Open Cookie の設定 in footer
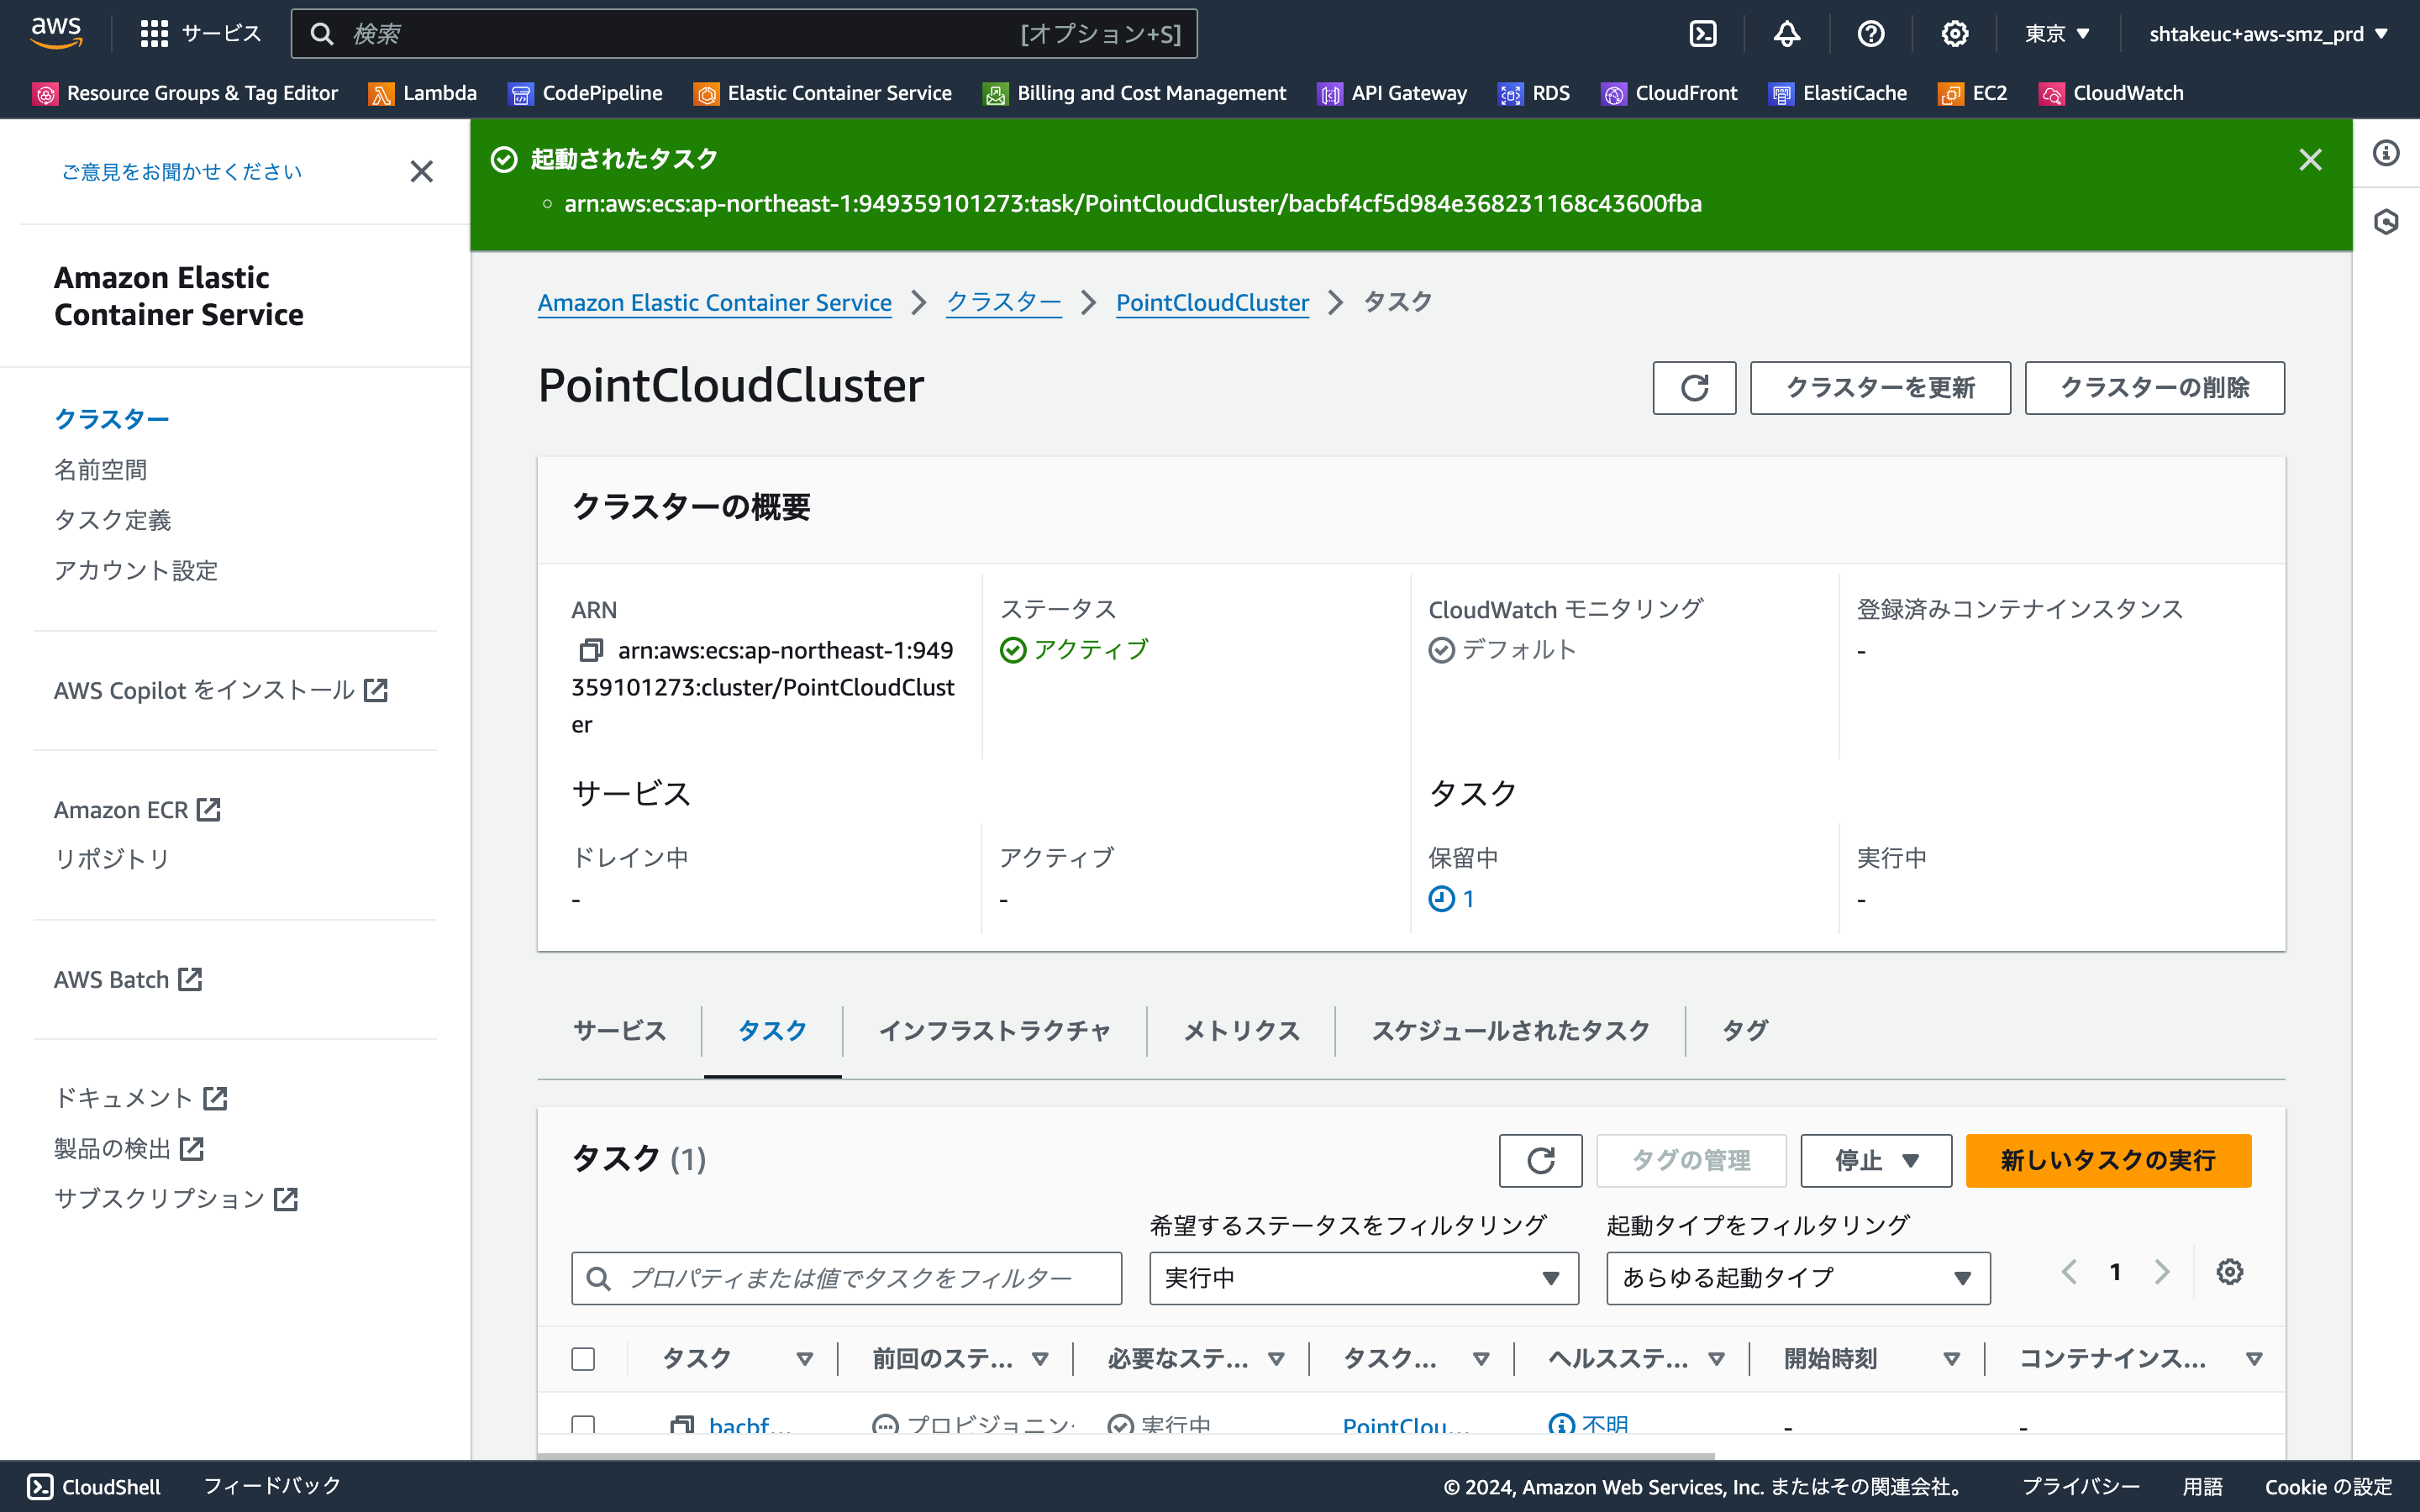Viewport: 2420px width, 1512px height. pos(2328,1486)
